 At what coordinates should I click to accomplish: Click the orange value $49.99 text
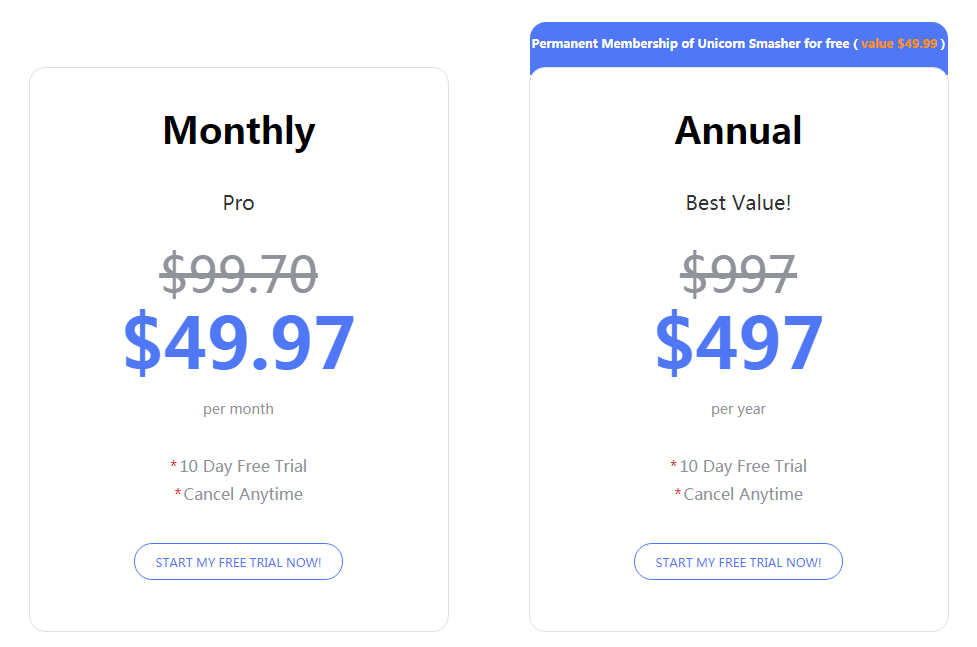click(x=899, y=44)
